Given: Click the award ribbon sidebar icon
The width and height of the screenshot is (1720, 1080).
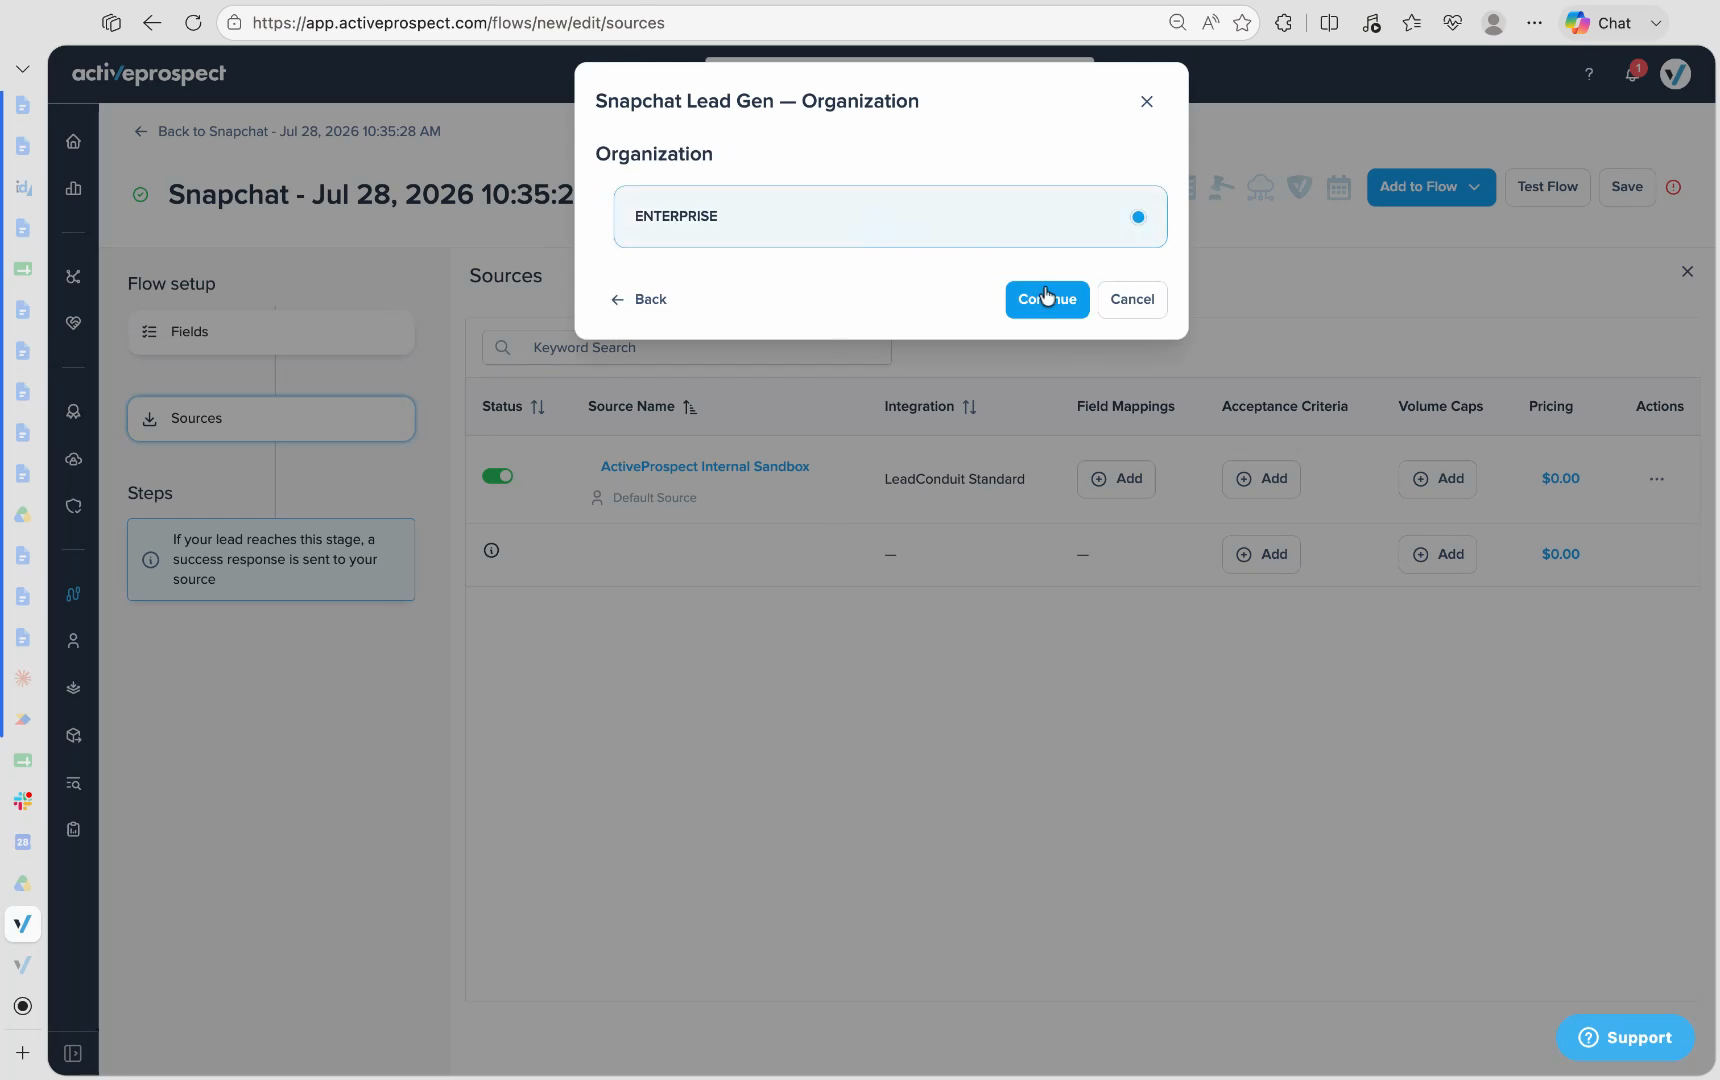Looking at the screenshot, I should [x=73, y=412].
